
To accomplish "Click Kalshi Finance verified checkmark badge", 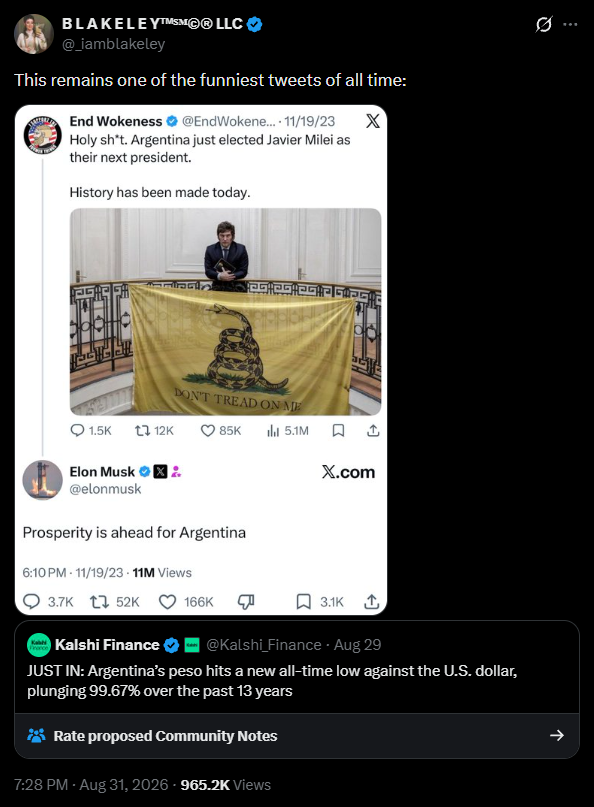I will [171, 645].
